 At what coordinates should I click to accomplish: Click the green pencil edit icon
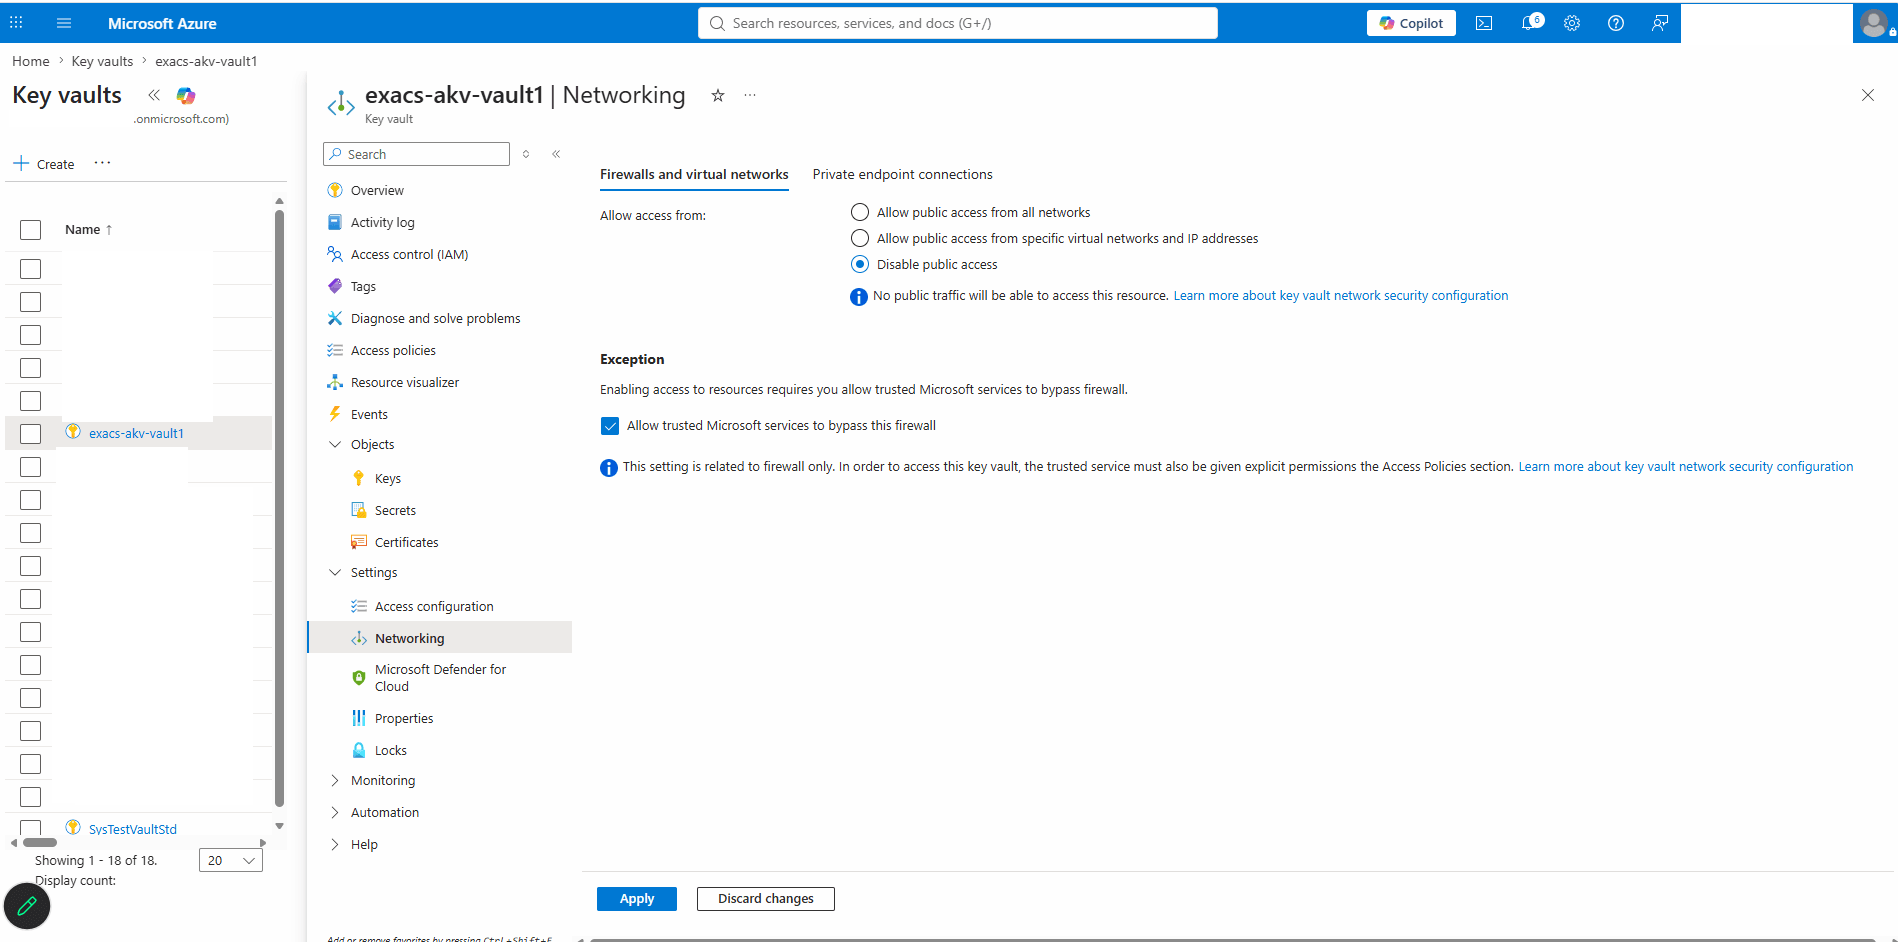pos(27,906)
